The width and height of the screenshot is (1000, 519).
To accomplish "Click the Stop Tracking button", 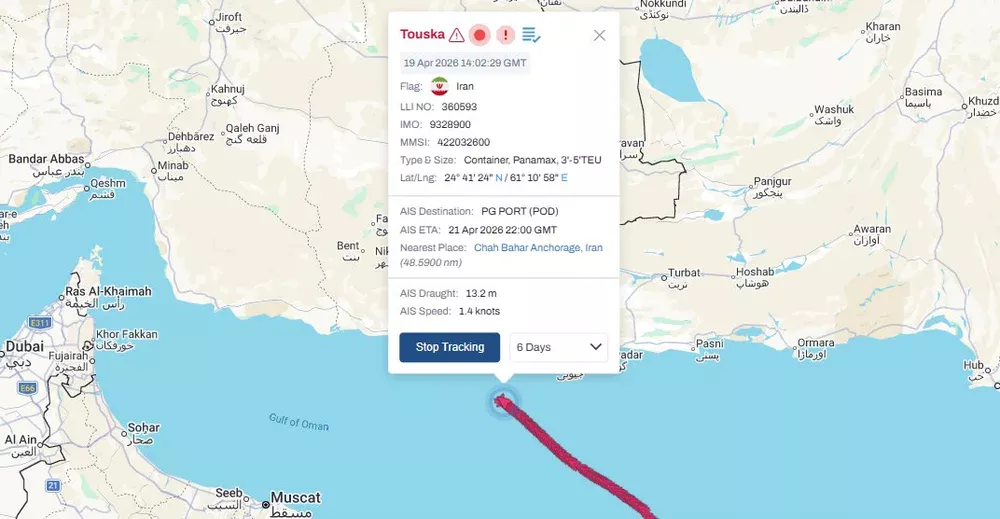I will coord(450,347).
